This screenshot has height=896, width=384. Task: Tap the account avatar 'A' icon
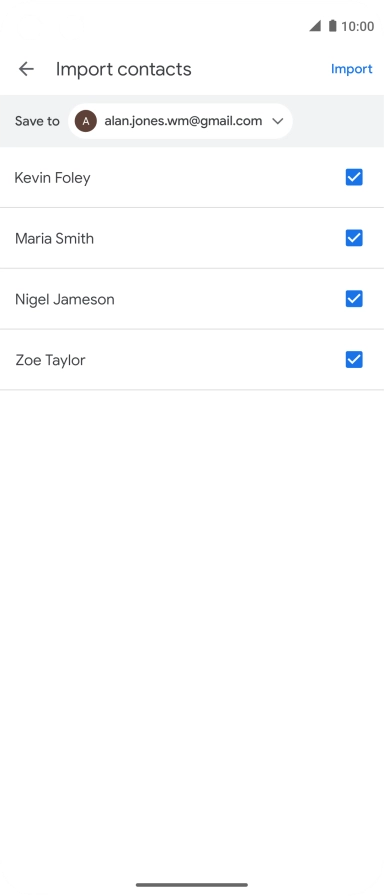(x=86, y=121)
